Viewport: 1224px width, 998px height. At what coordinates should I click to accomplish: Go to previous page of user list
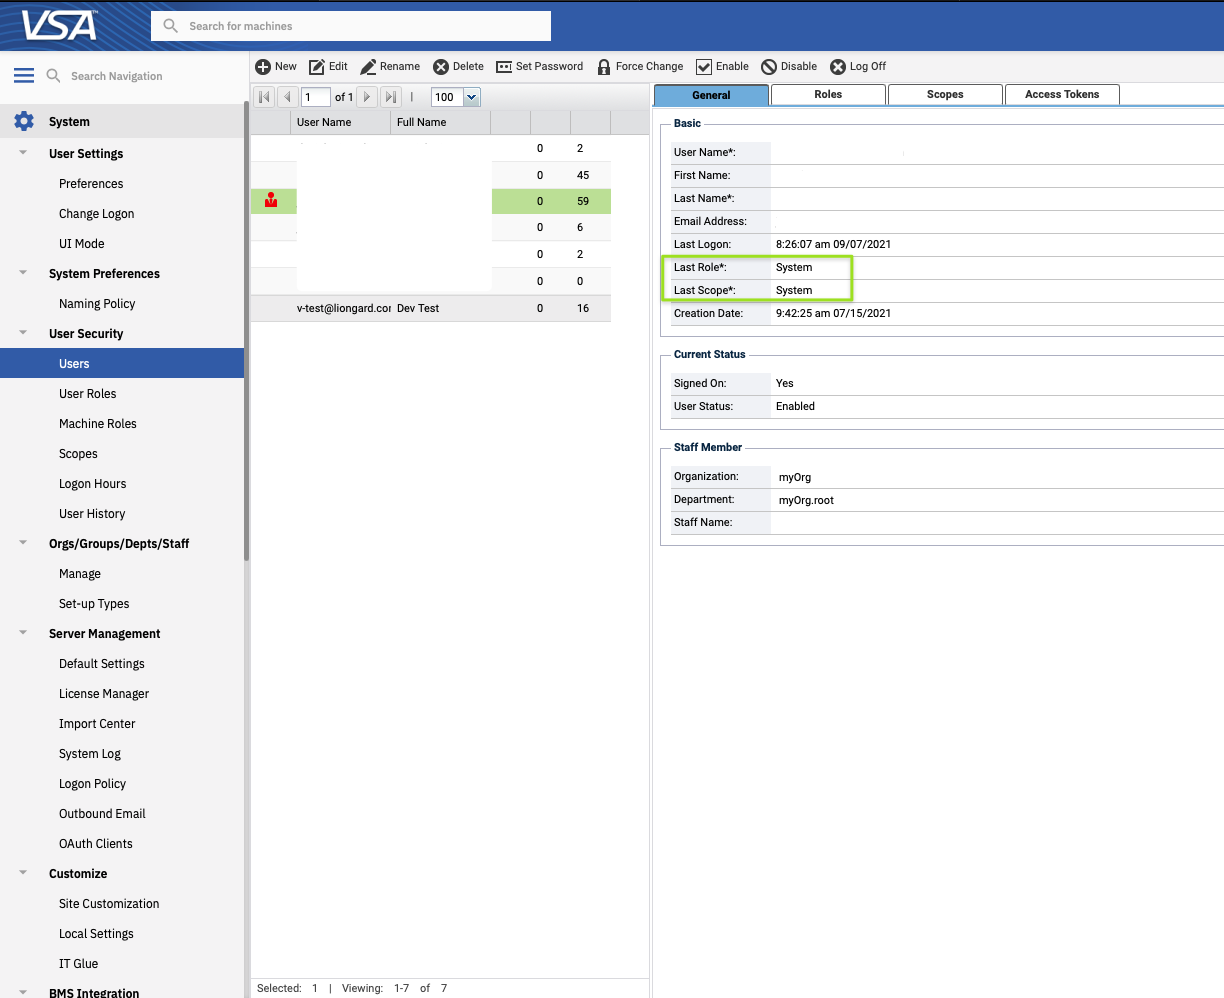point(287,97)
